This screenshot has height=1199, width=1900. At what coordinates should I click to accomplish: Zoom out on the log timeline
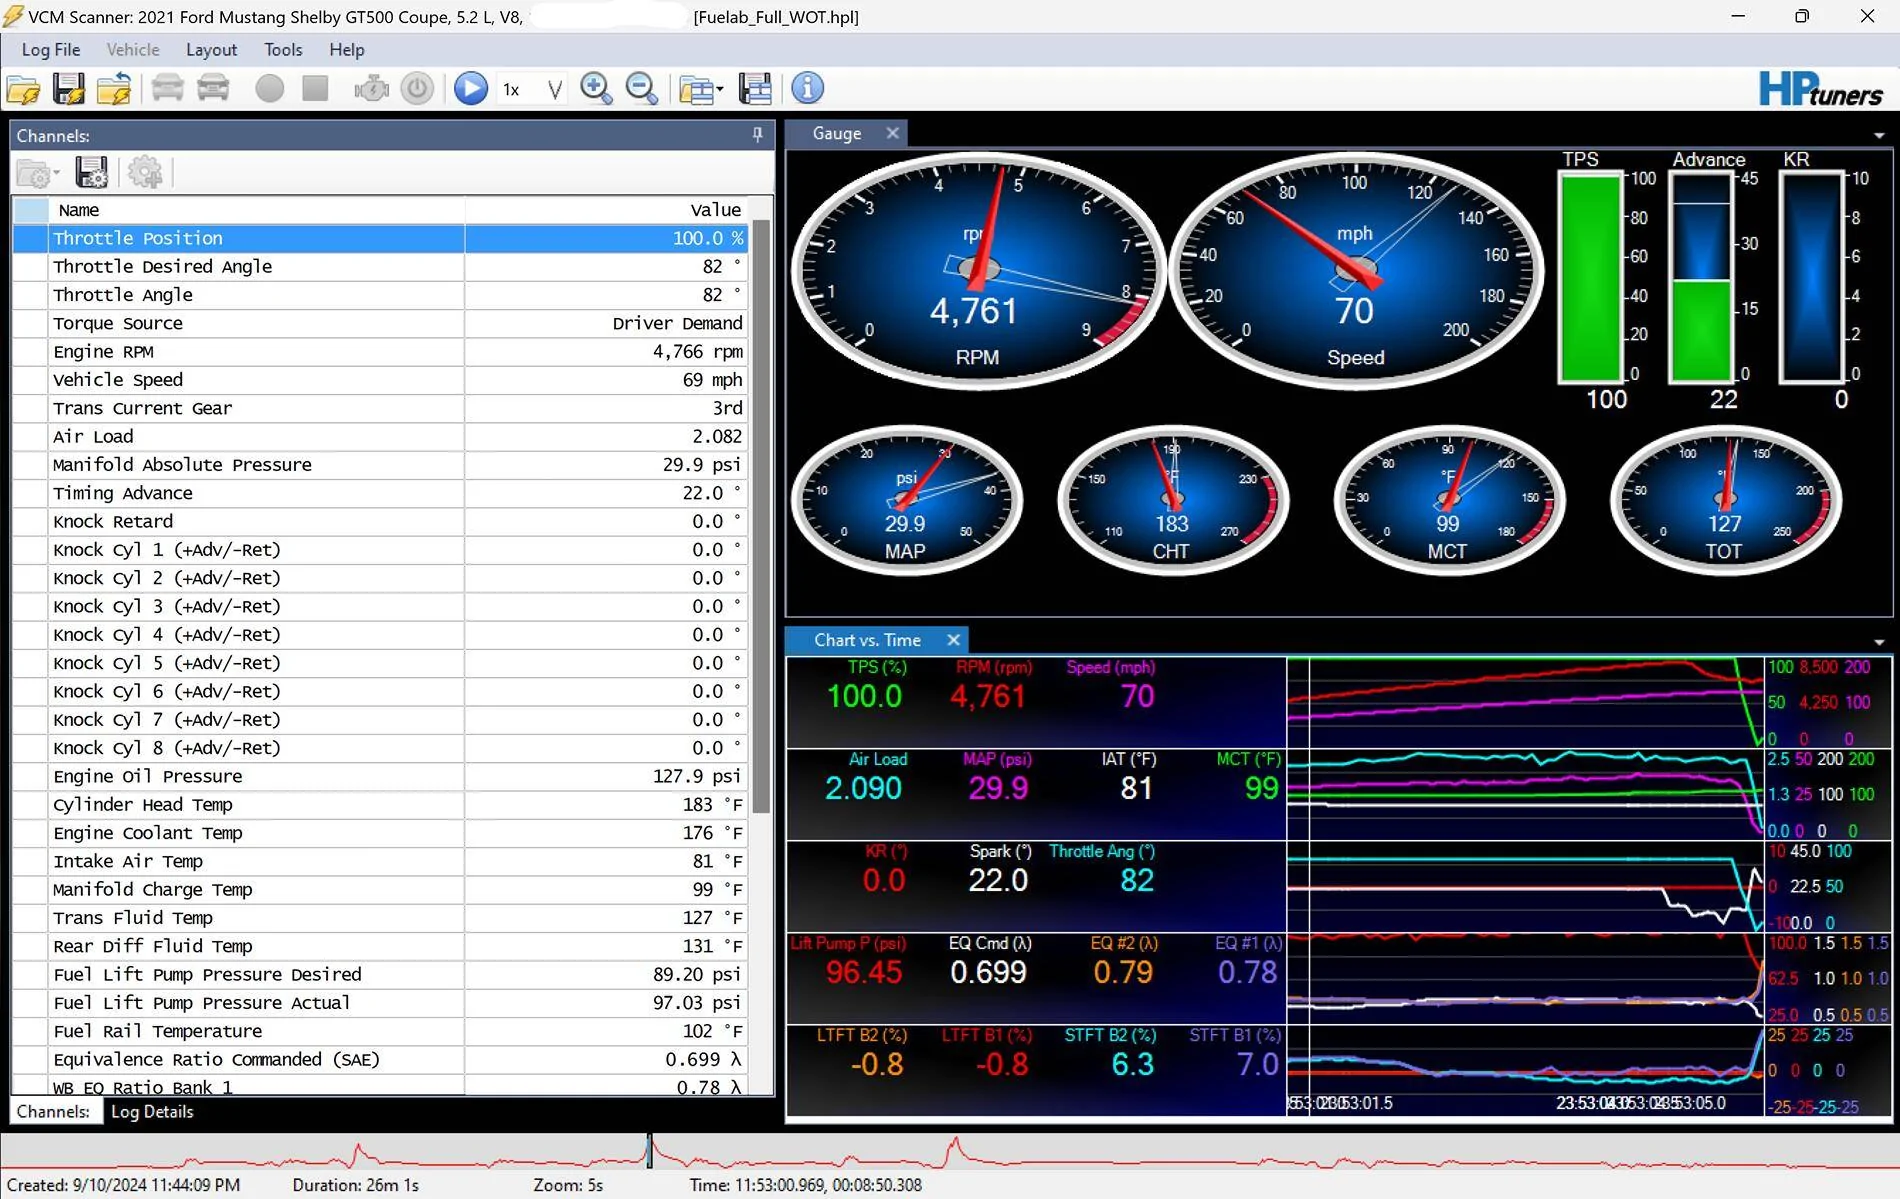click(641, 89)
